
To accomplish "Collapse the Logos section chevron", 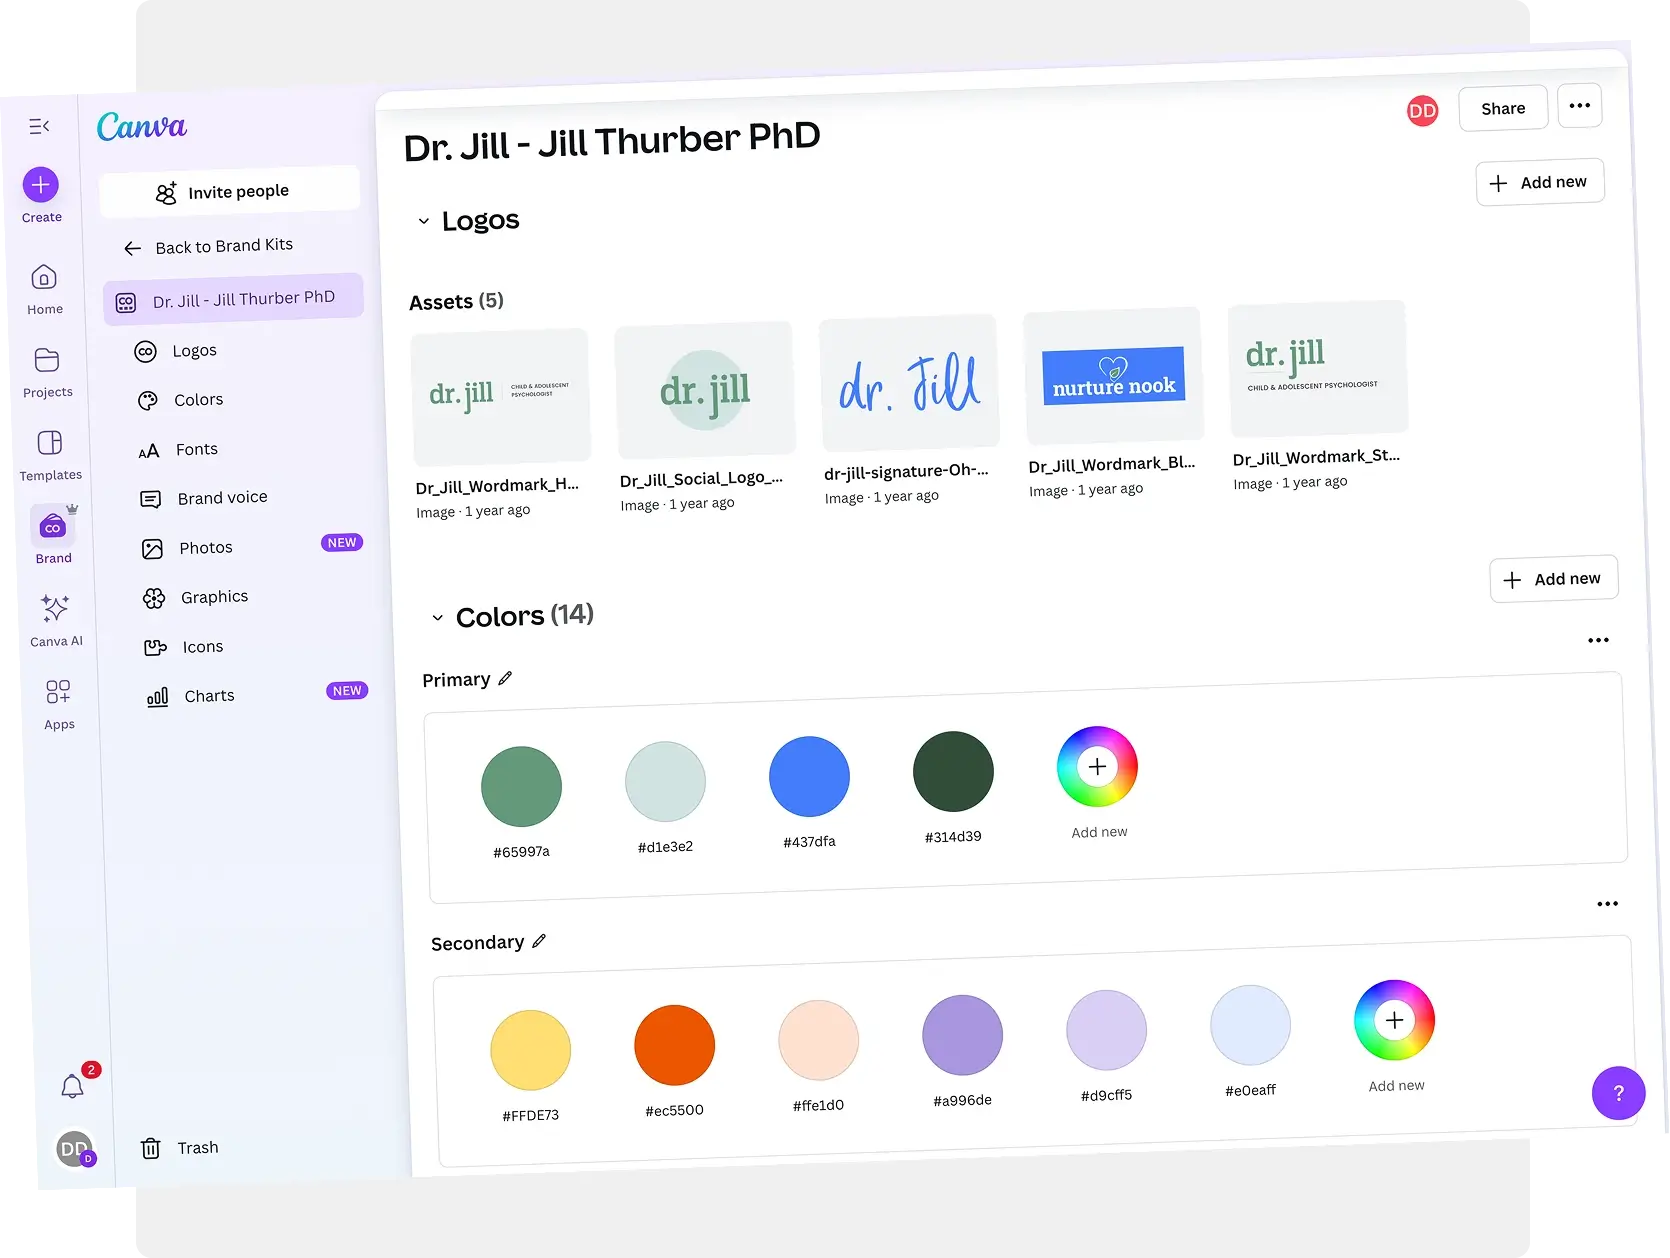I will [x=424, y=221].
